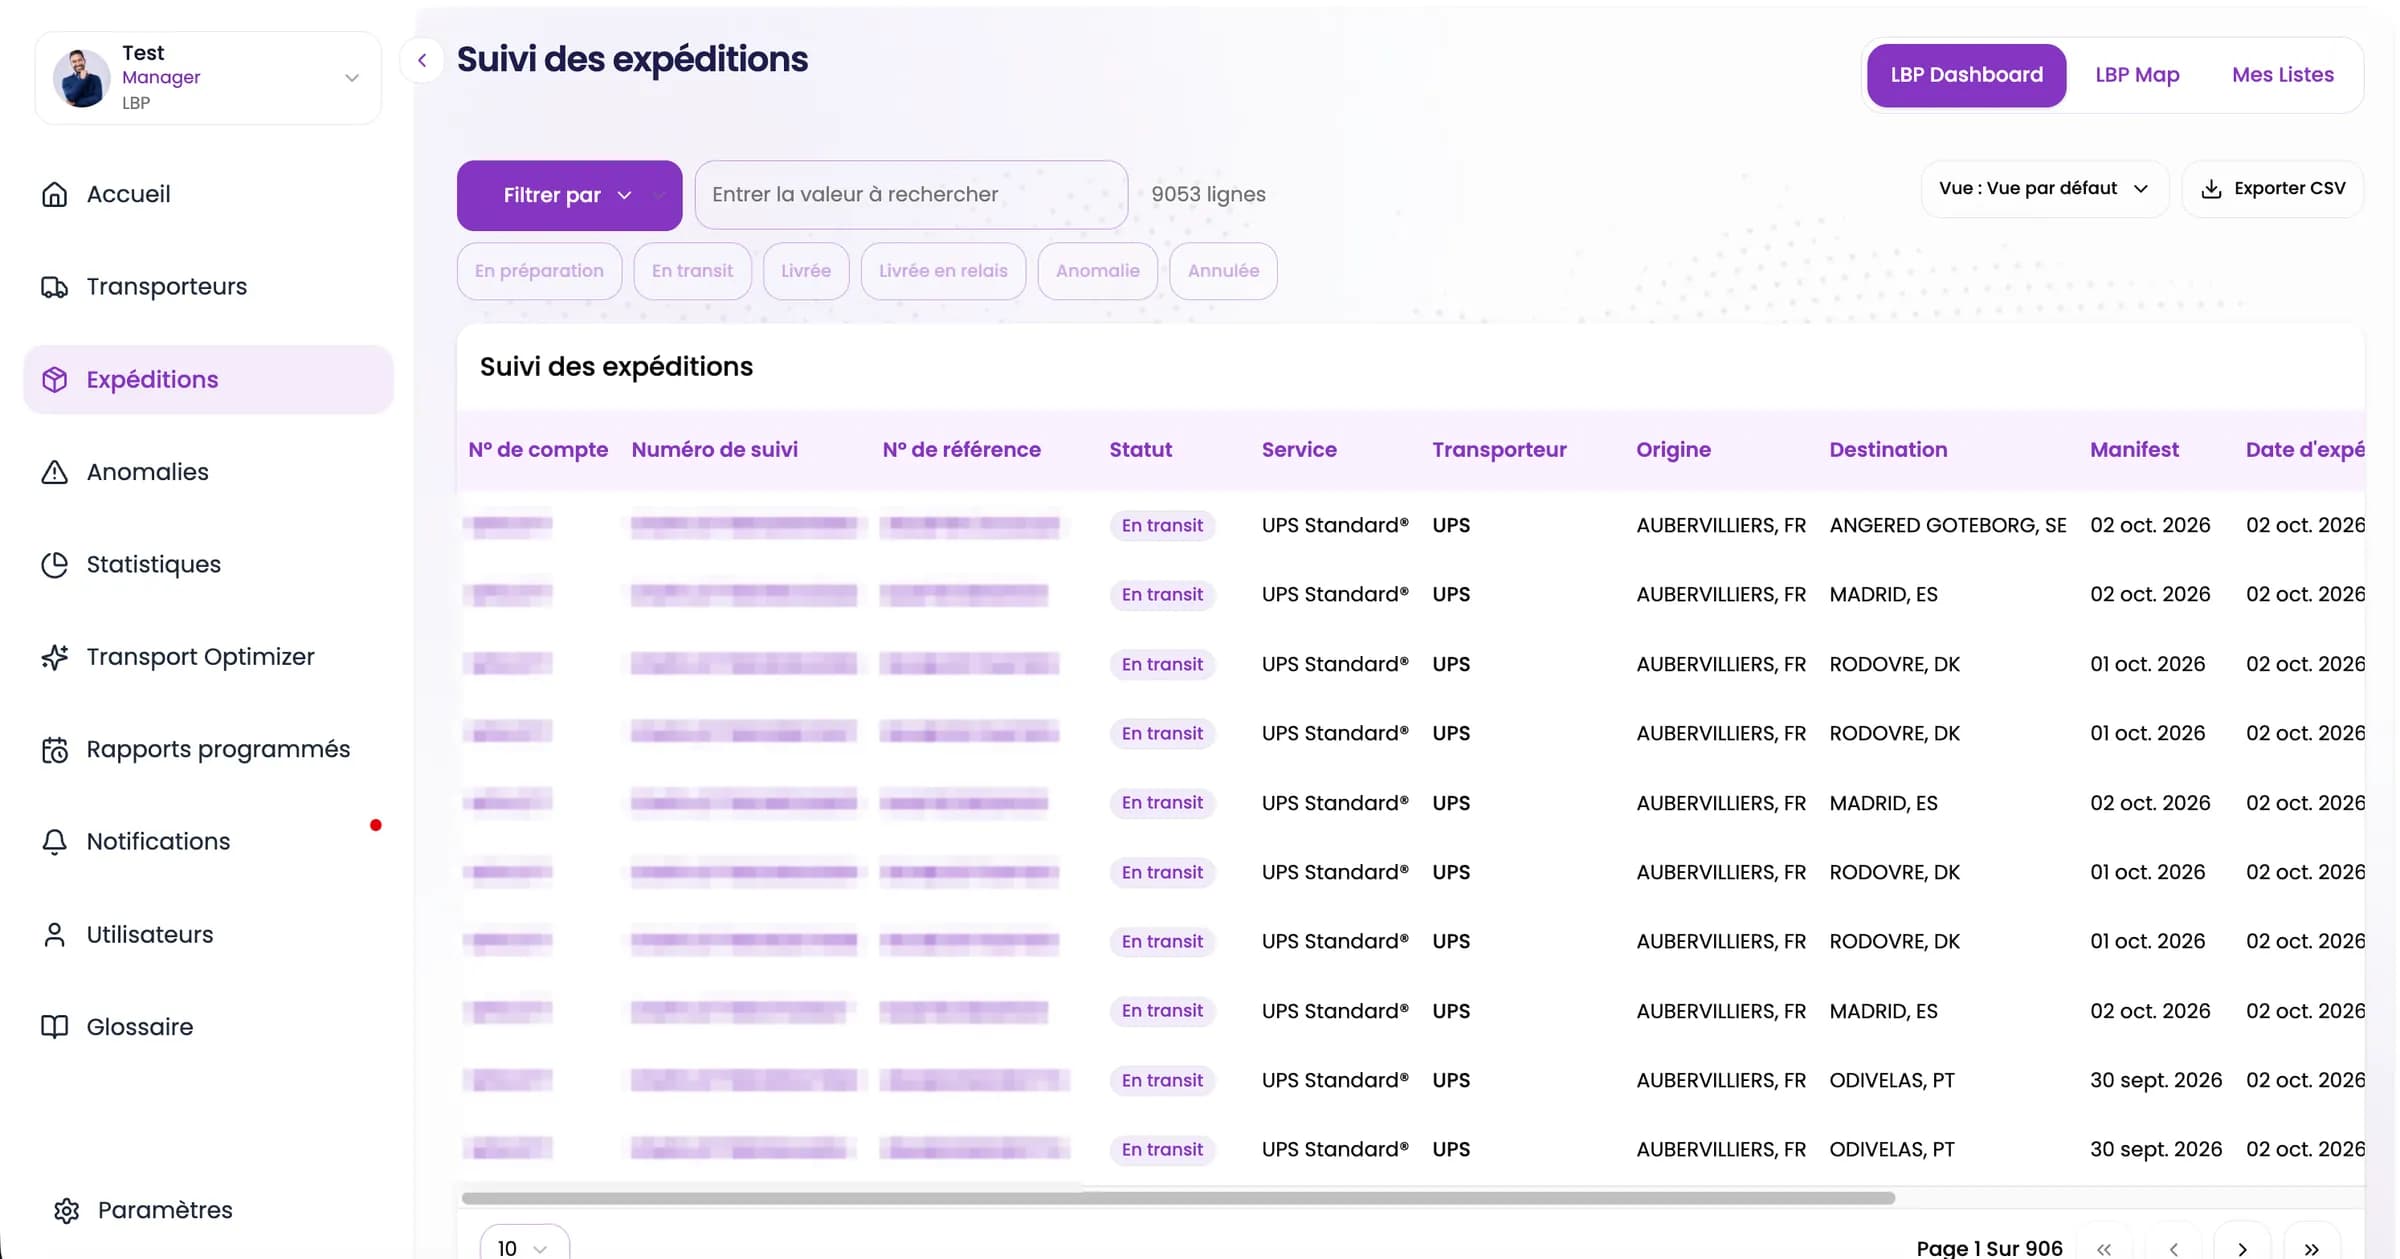Open the Vue par défaut dropdown
This screenshot has height=1259, width=2400.
pyautogui.click(x=2044, y=188)
